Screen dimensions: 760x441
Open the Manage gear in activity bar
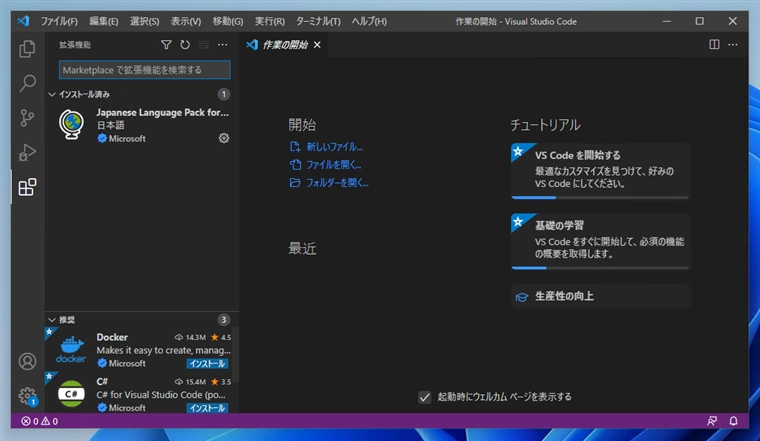[x=27, y=396]
